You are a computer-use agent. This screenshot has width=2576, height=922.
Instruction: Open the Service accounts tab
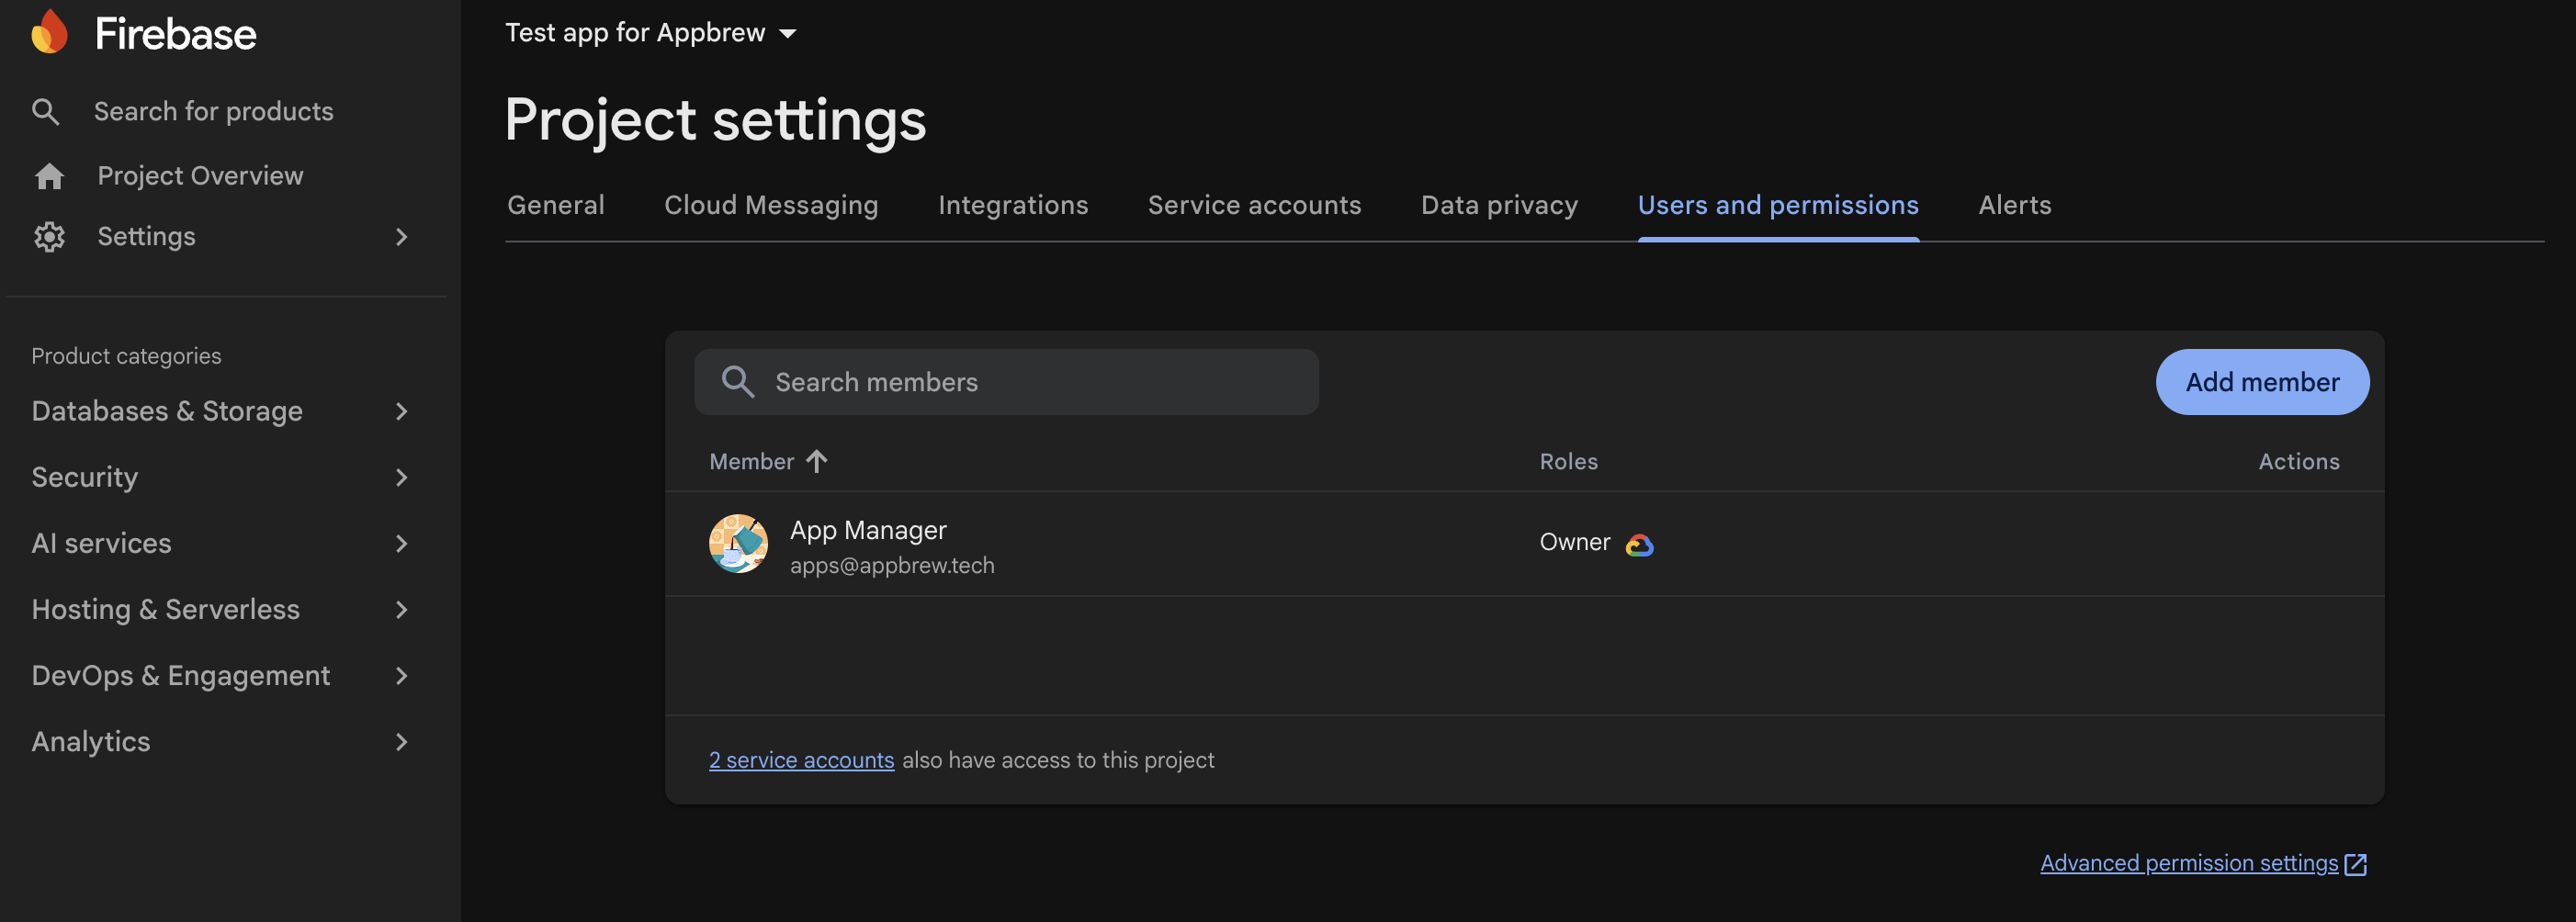coord(1254,205)
